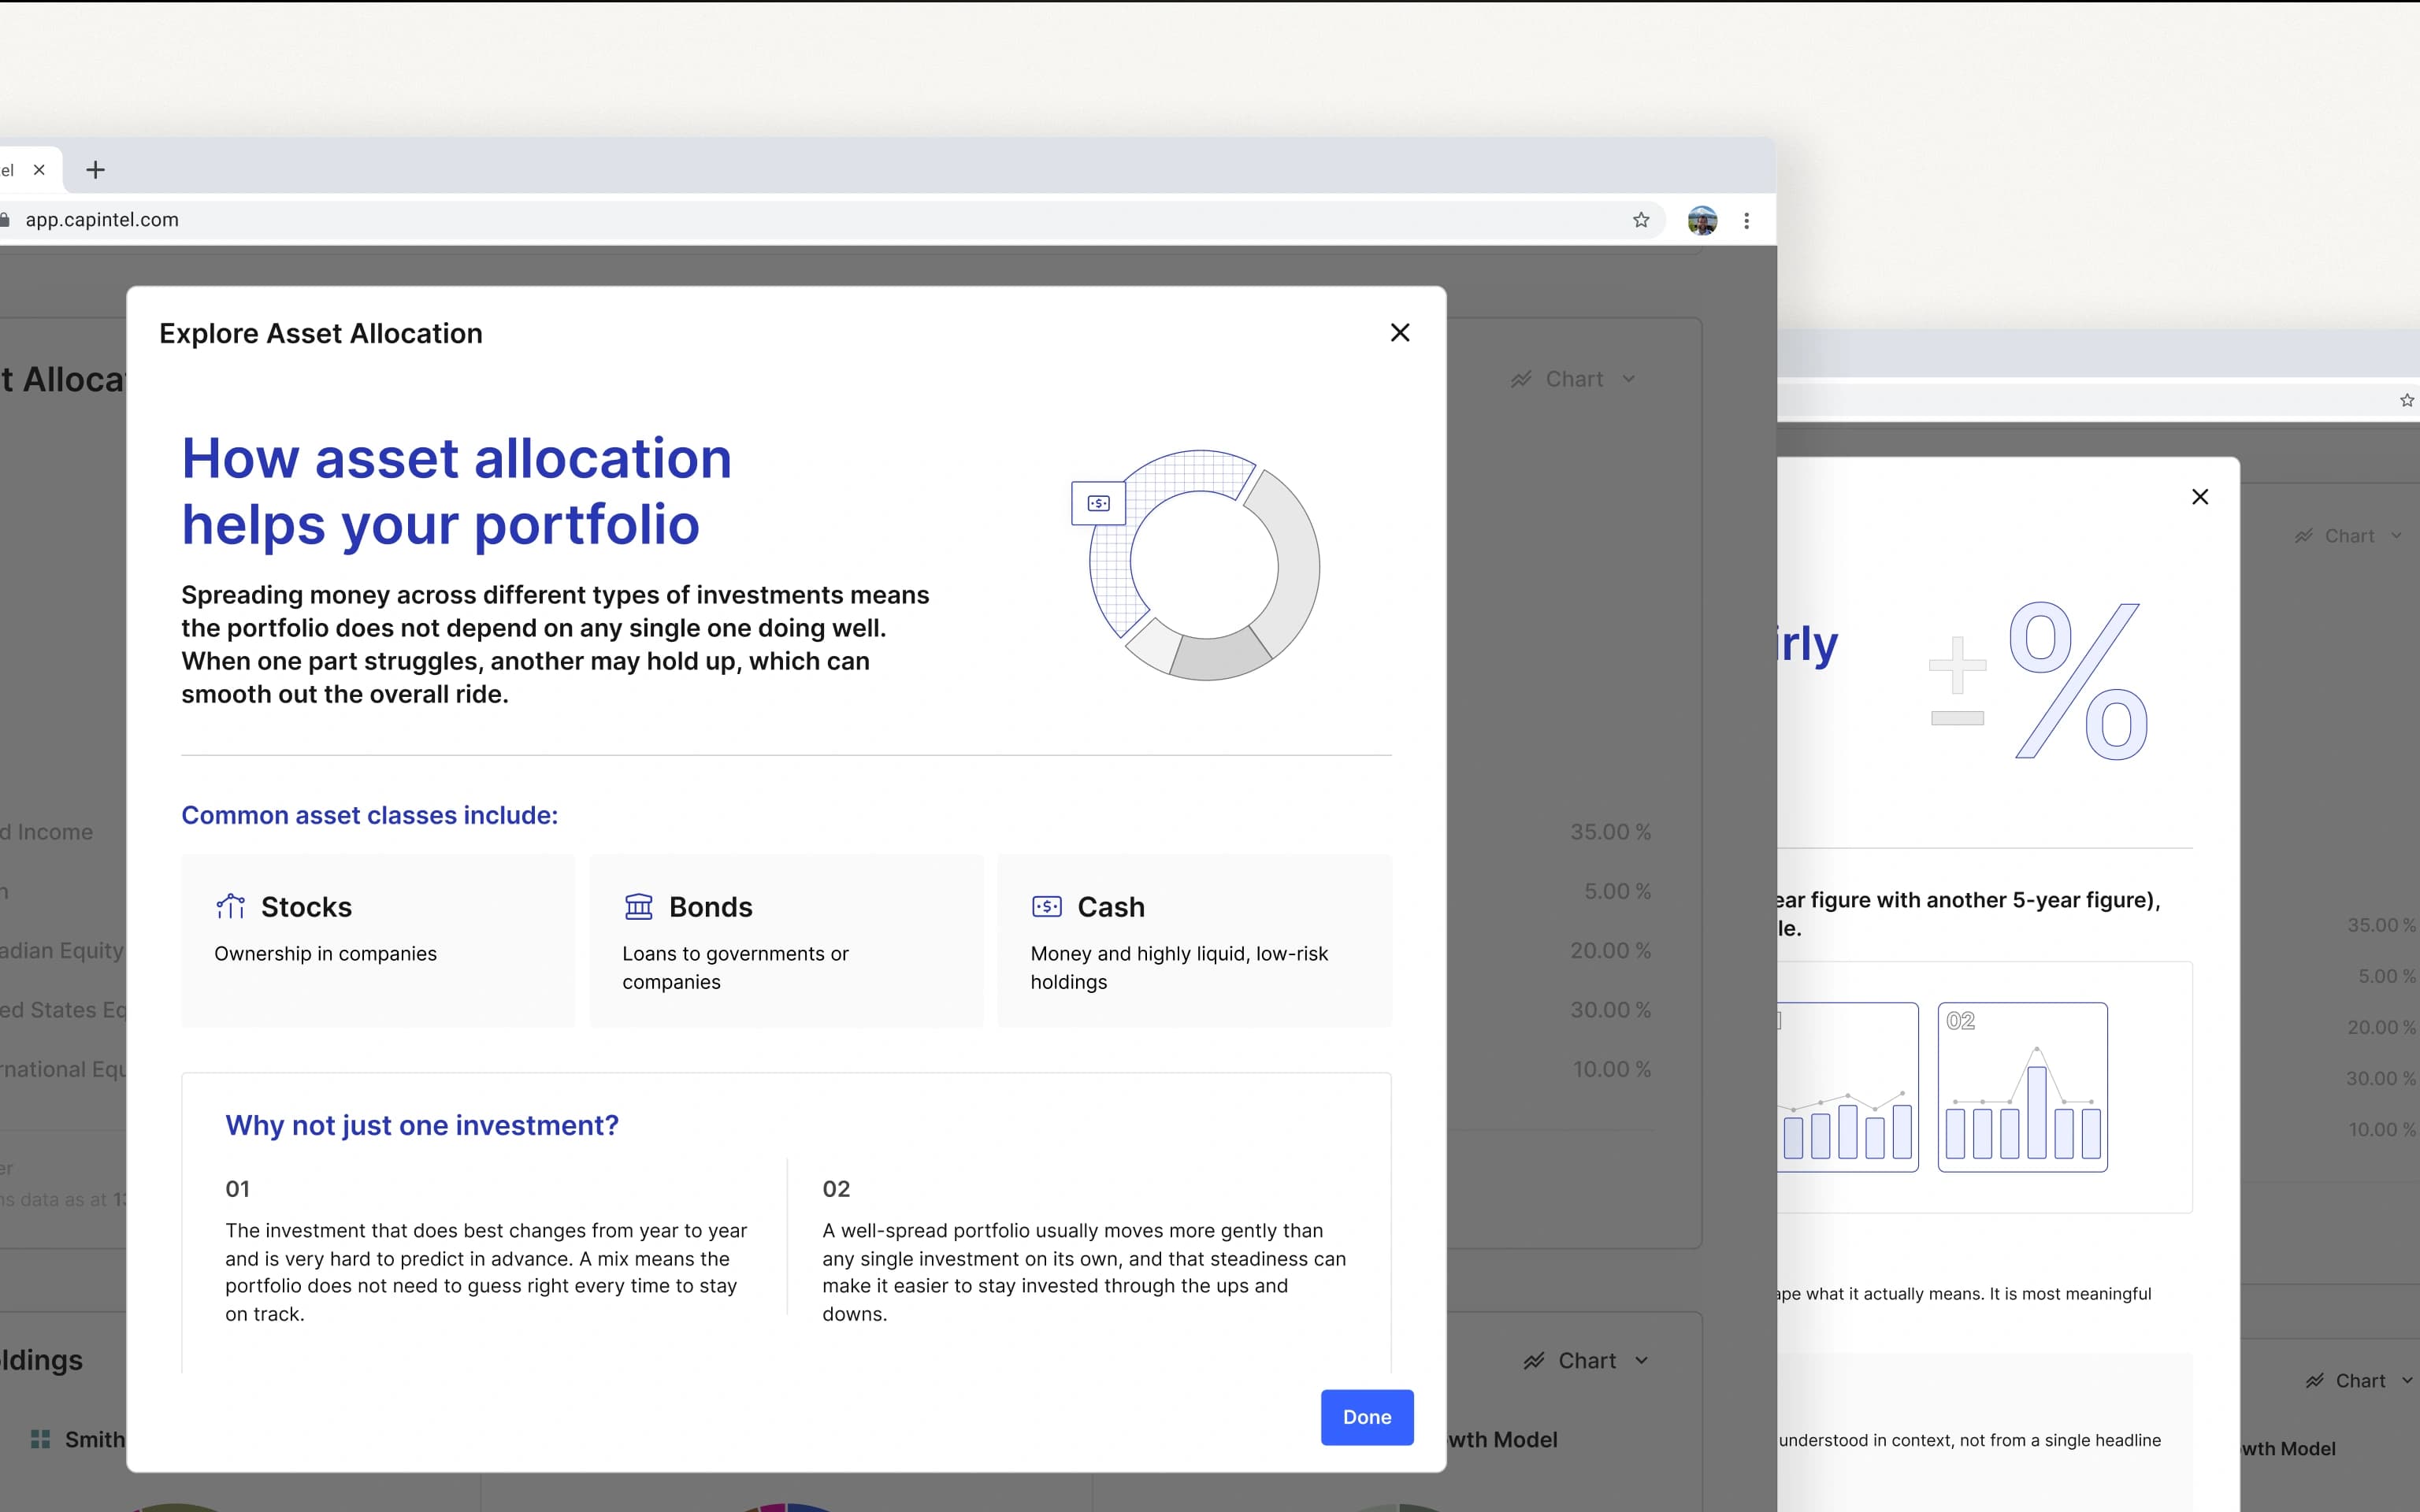Click the chart line icon beside the upper Chart in the second window
This screenshot has width=2420, height=1512.
point(2304,536)
